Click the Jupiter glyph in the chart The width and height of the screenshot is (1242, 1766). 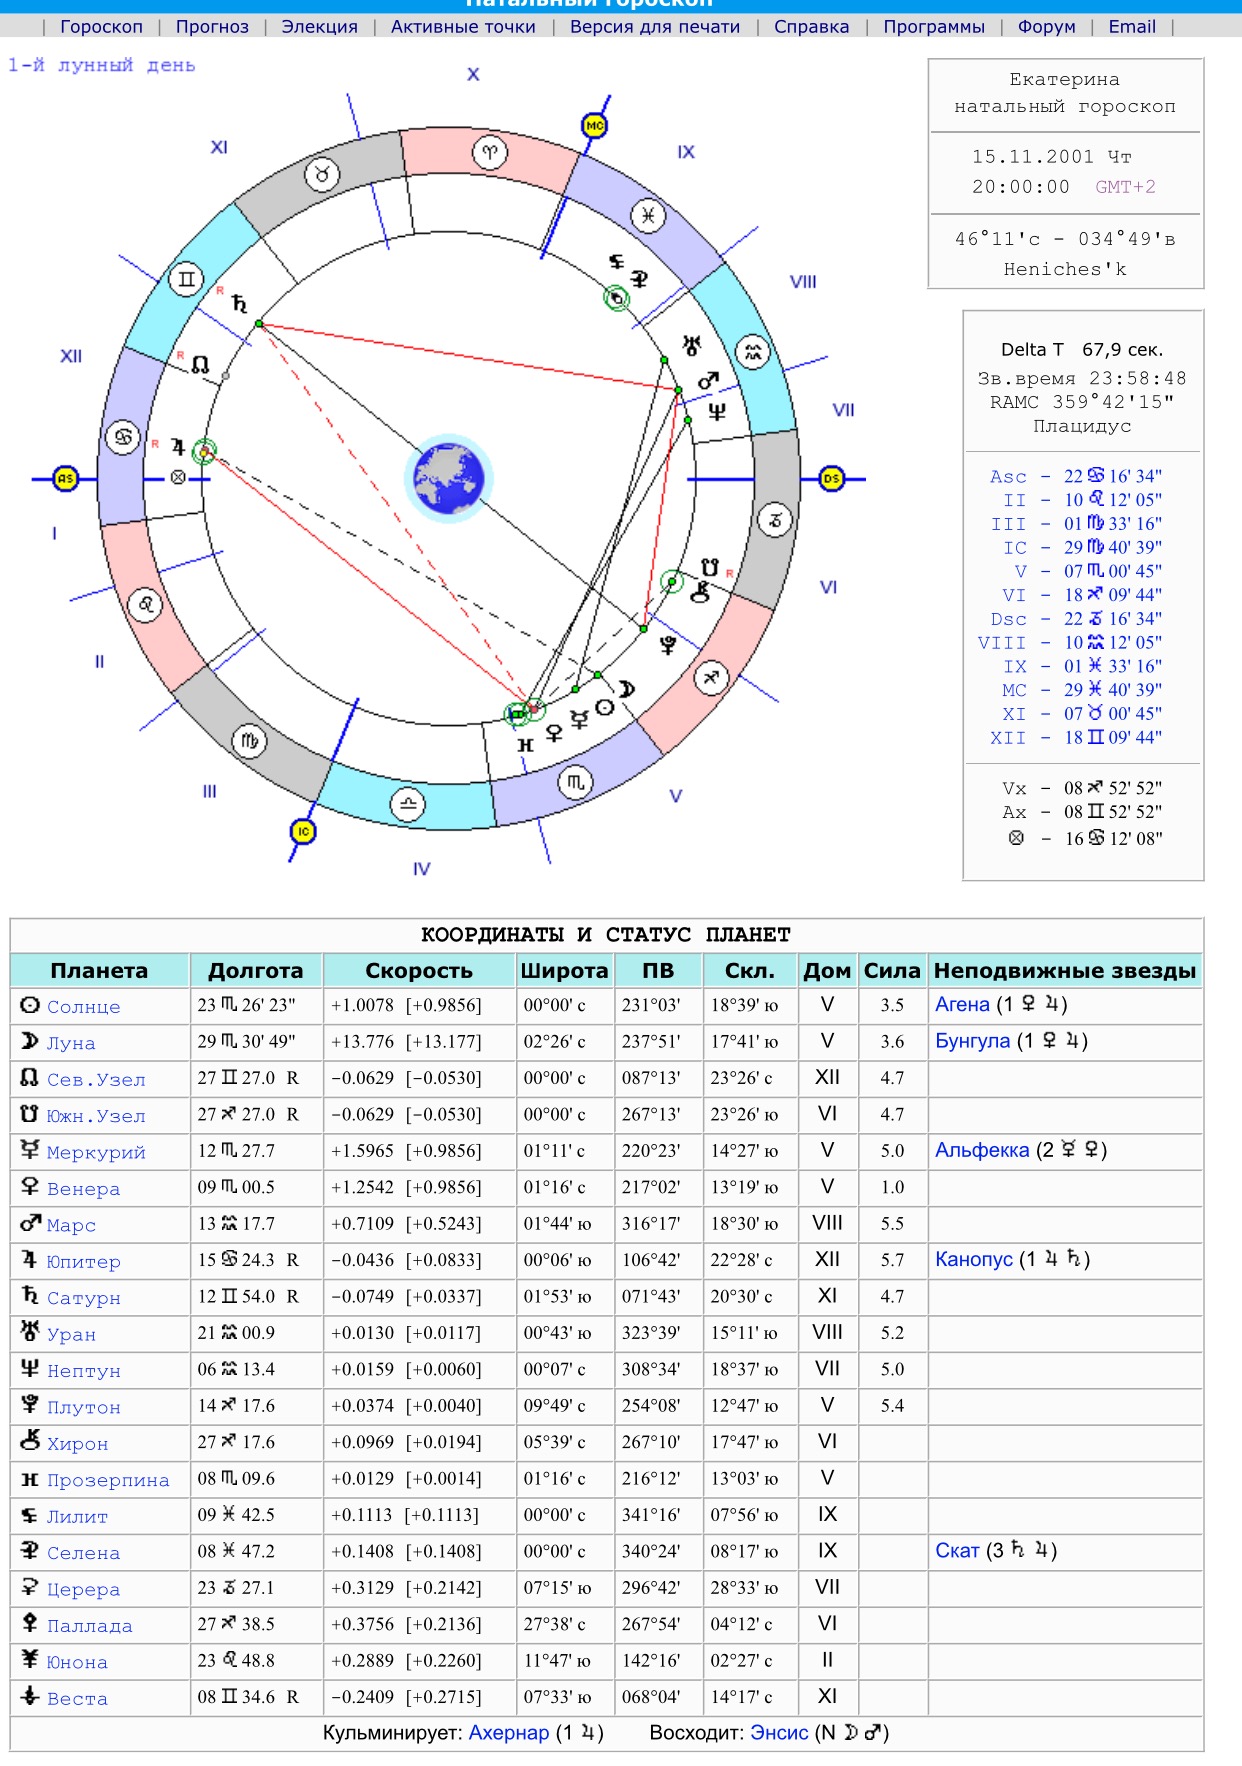(x=177, y=447)
